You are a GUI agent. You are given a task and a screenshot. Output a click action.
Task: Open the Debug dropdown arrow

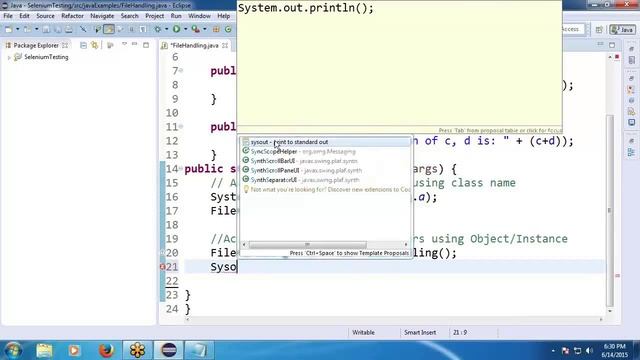coord(167,29)
